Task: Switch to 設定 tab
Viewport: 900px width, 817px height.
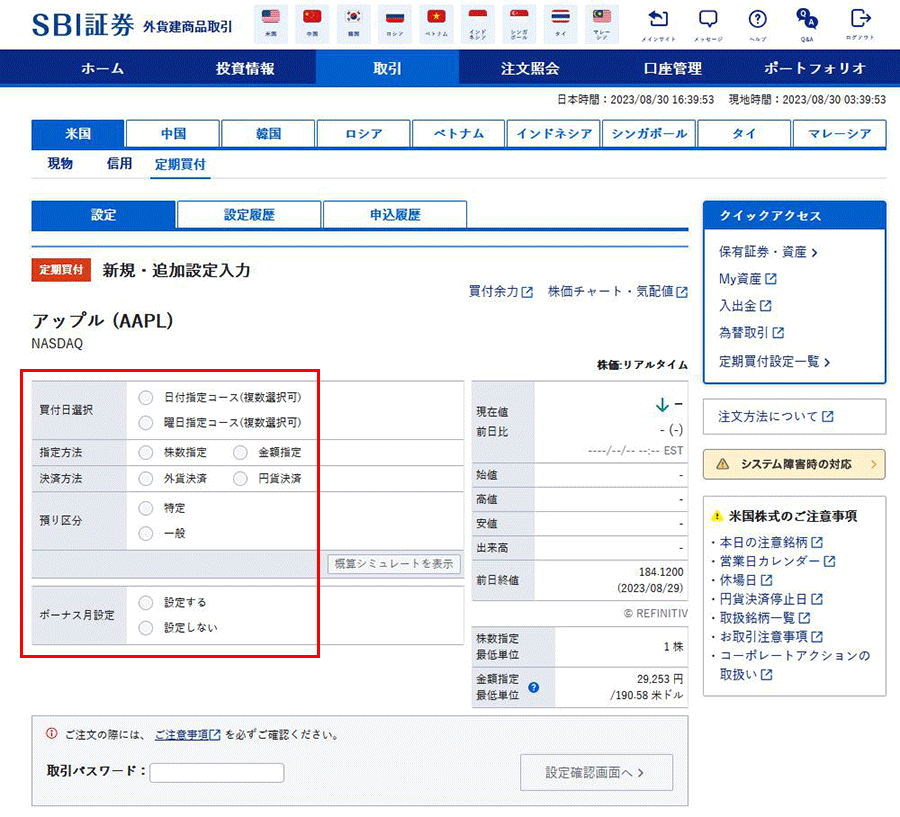Action: click(103, 215)
